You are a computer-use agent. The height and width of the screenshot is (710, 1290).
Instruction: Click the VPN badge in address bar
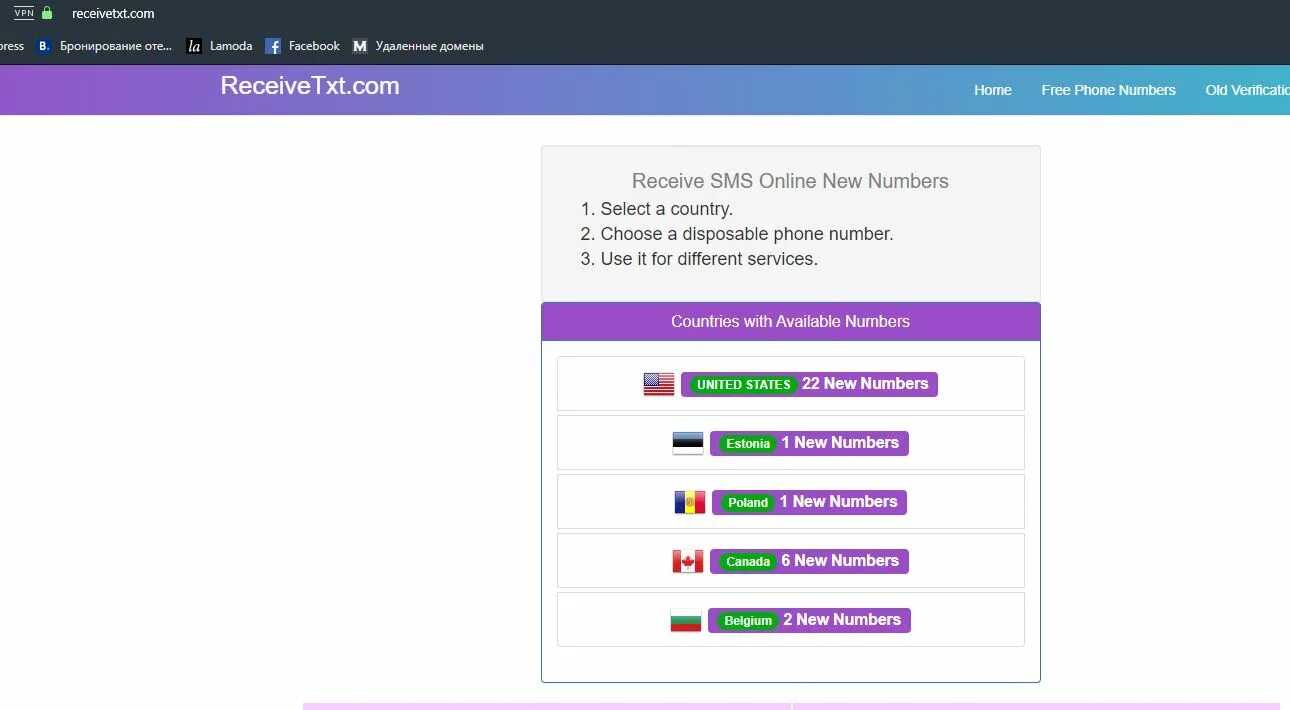[x=24, y=13]
